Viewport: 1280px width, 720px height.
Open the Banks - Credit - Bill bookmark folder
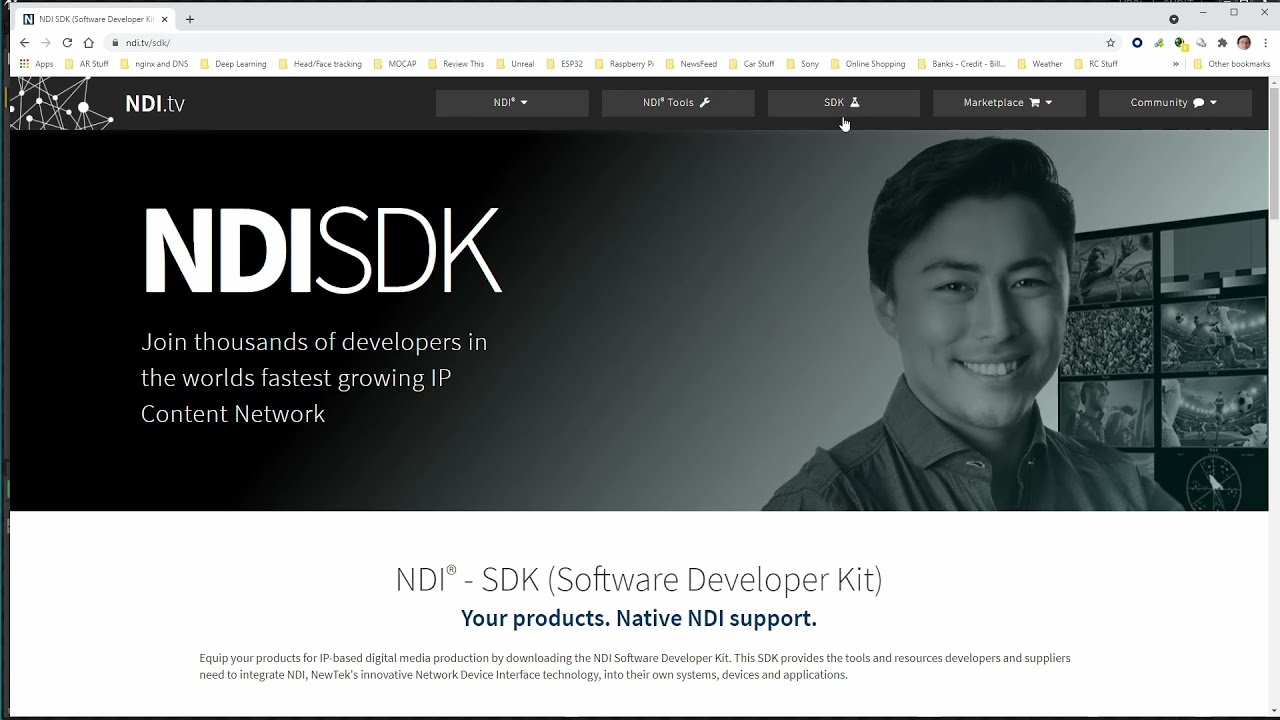(962, 64)
